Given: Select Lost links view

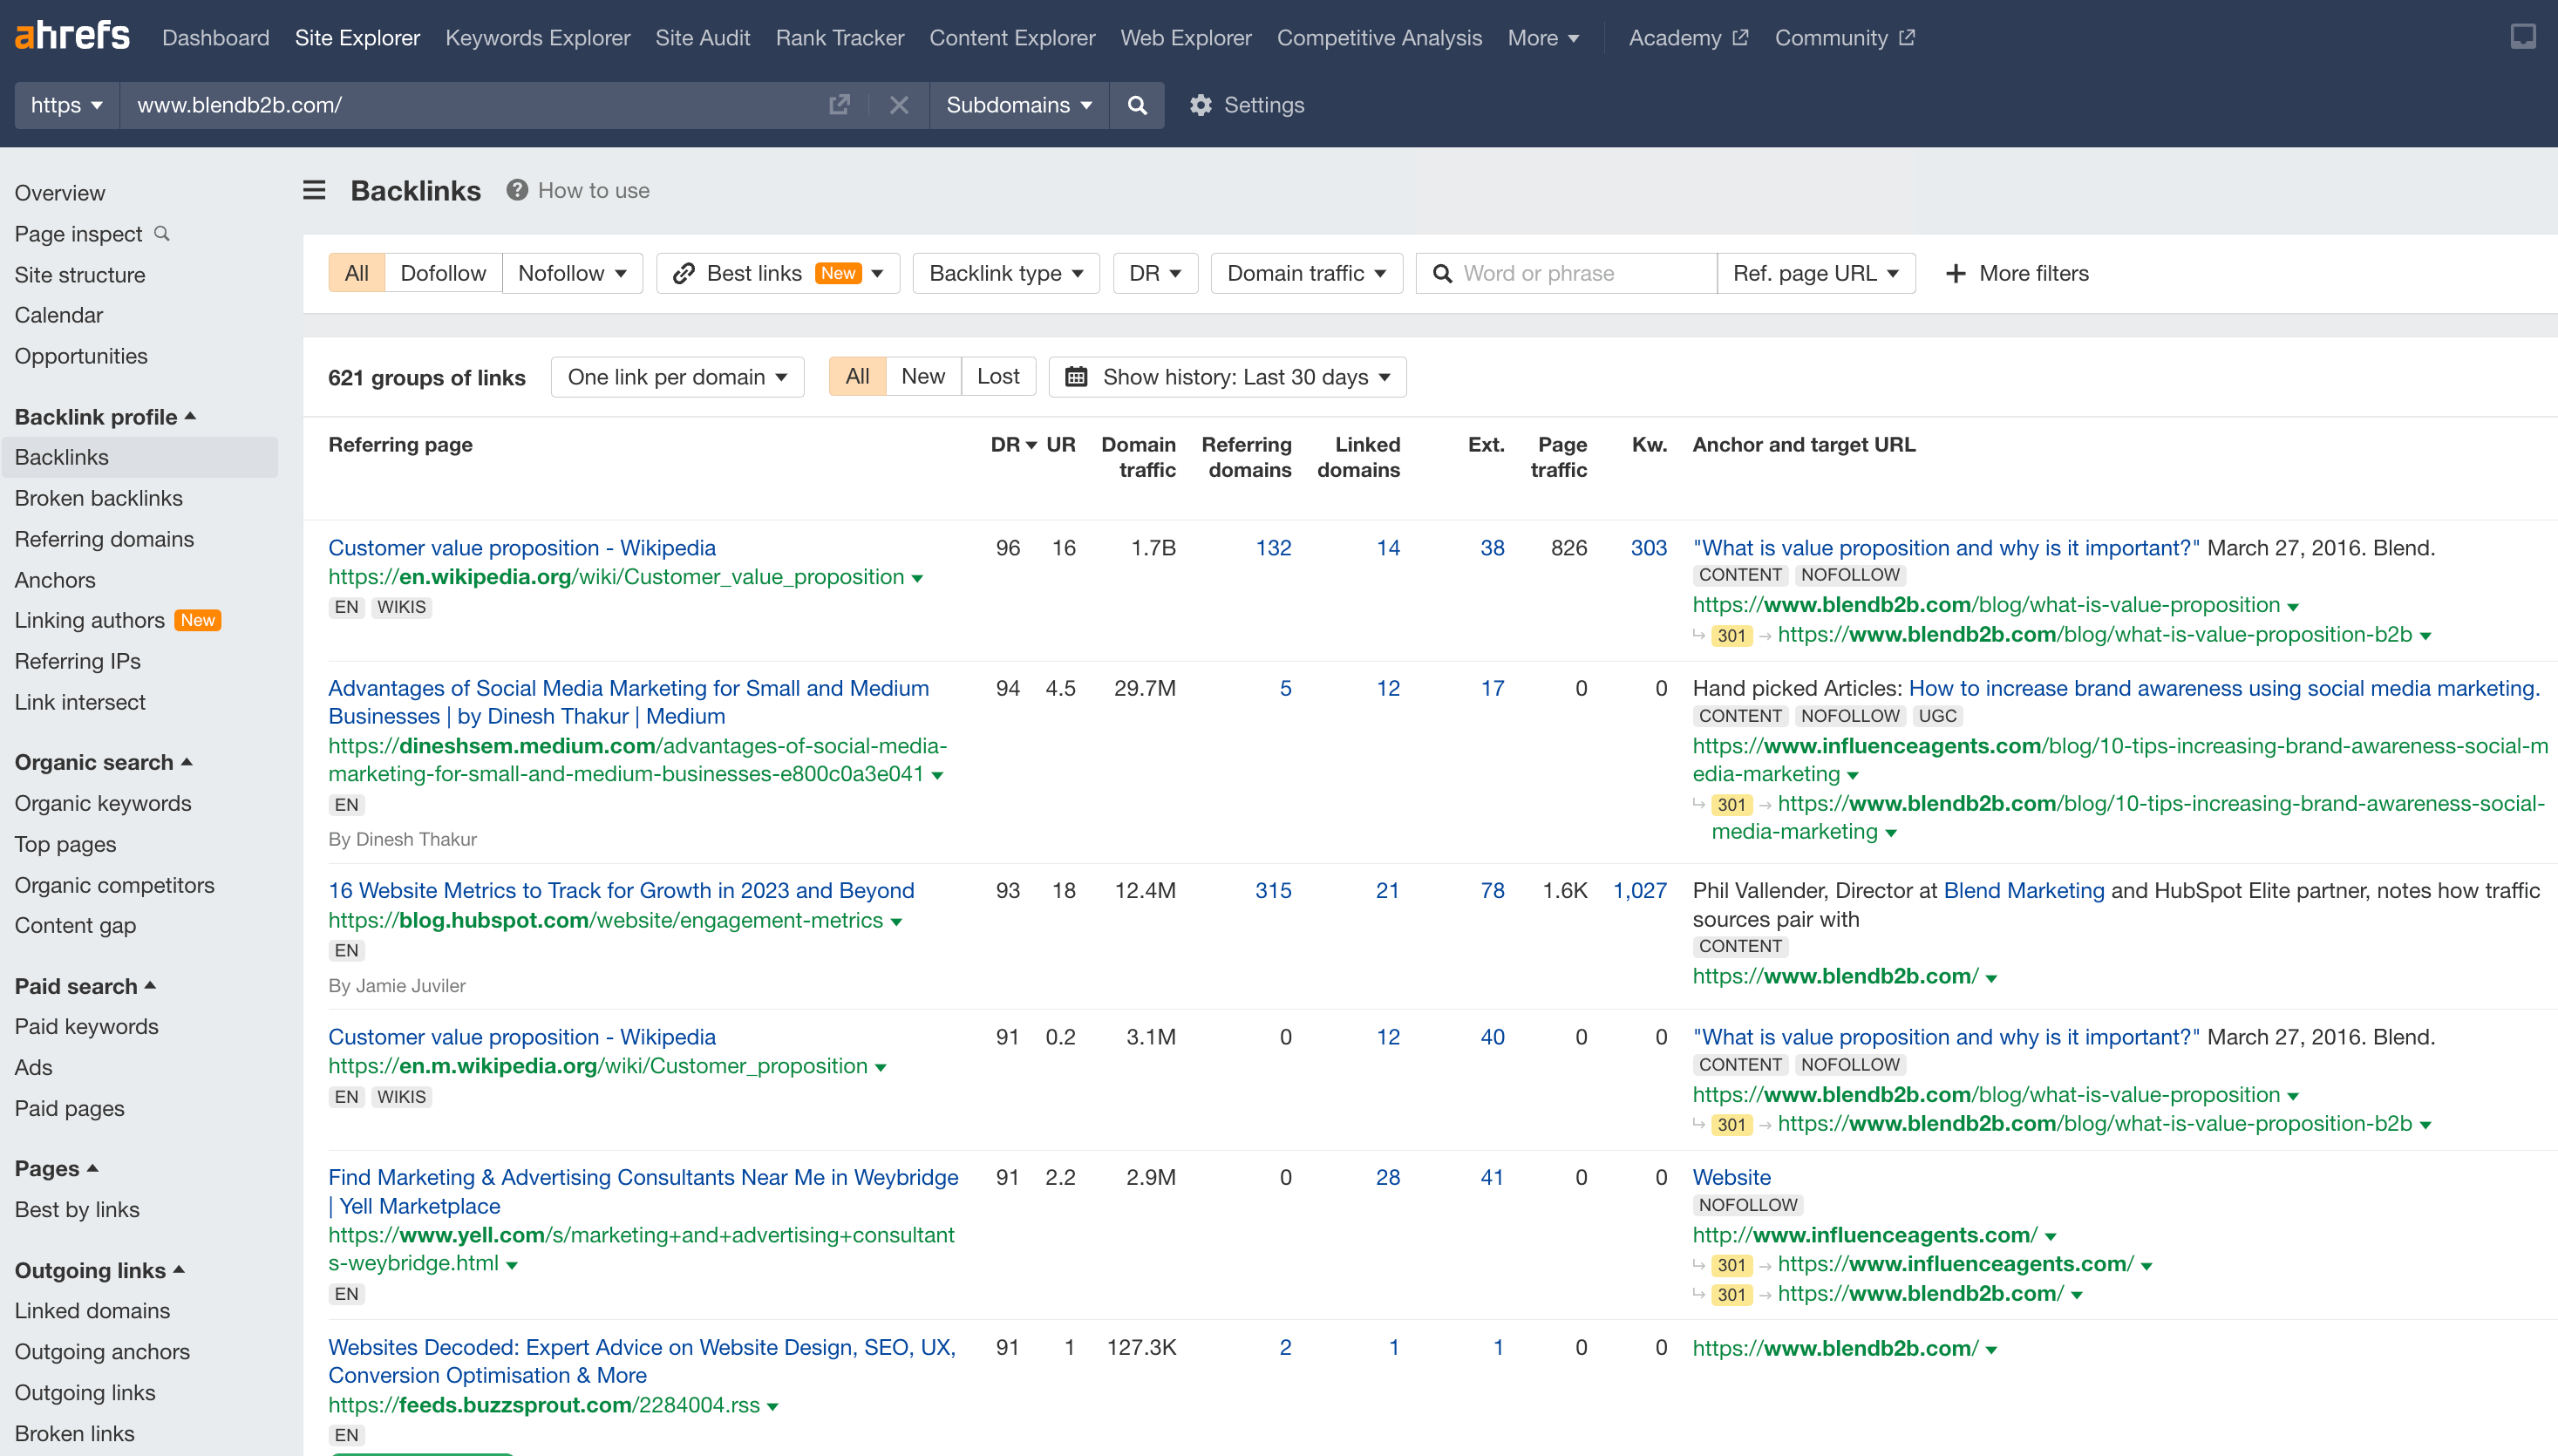Looking at the screenshot, I should click(997, 376).
